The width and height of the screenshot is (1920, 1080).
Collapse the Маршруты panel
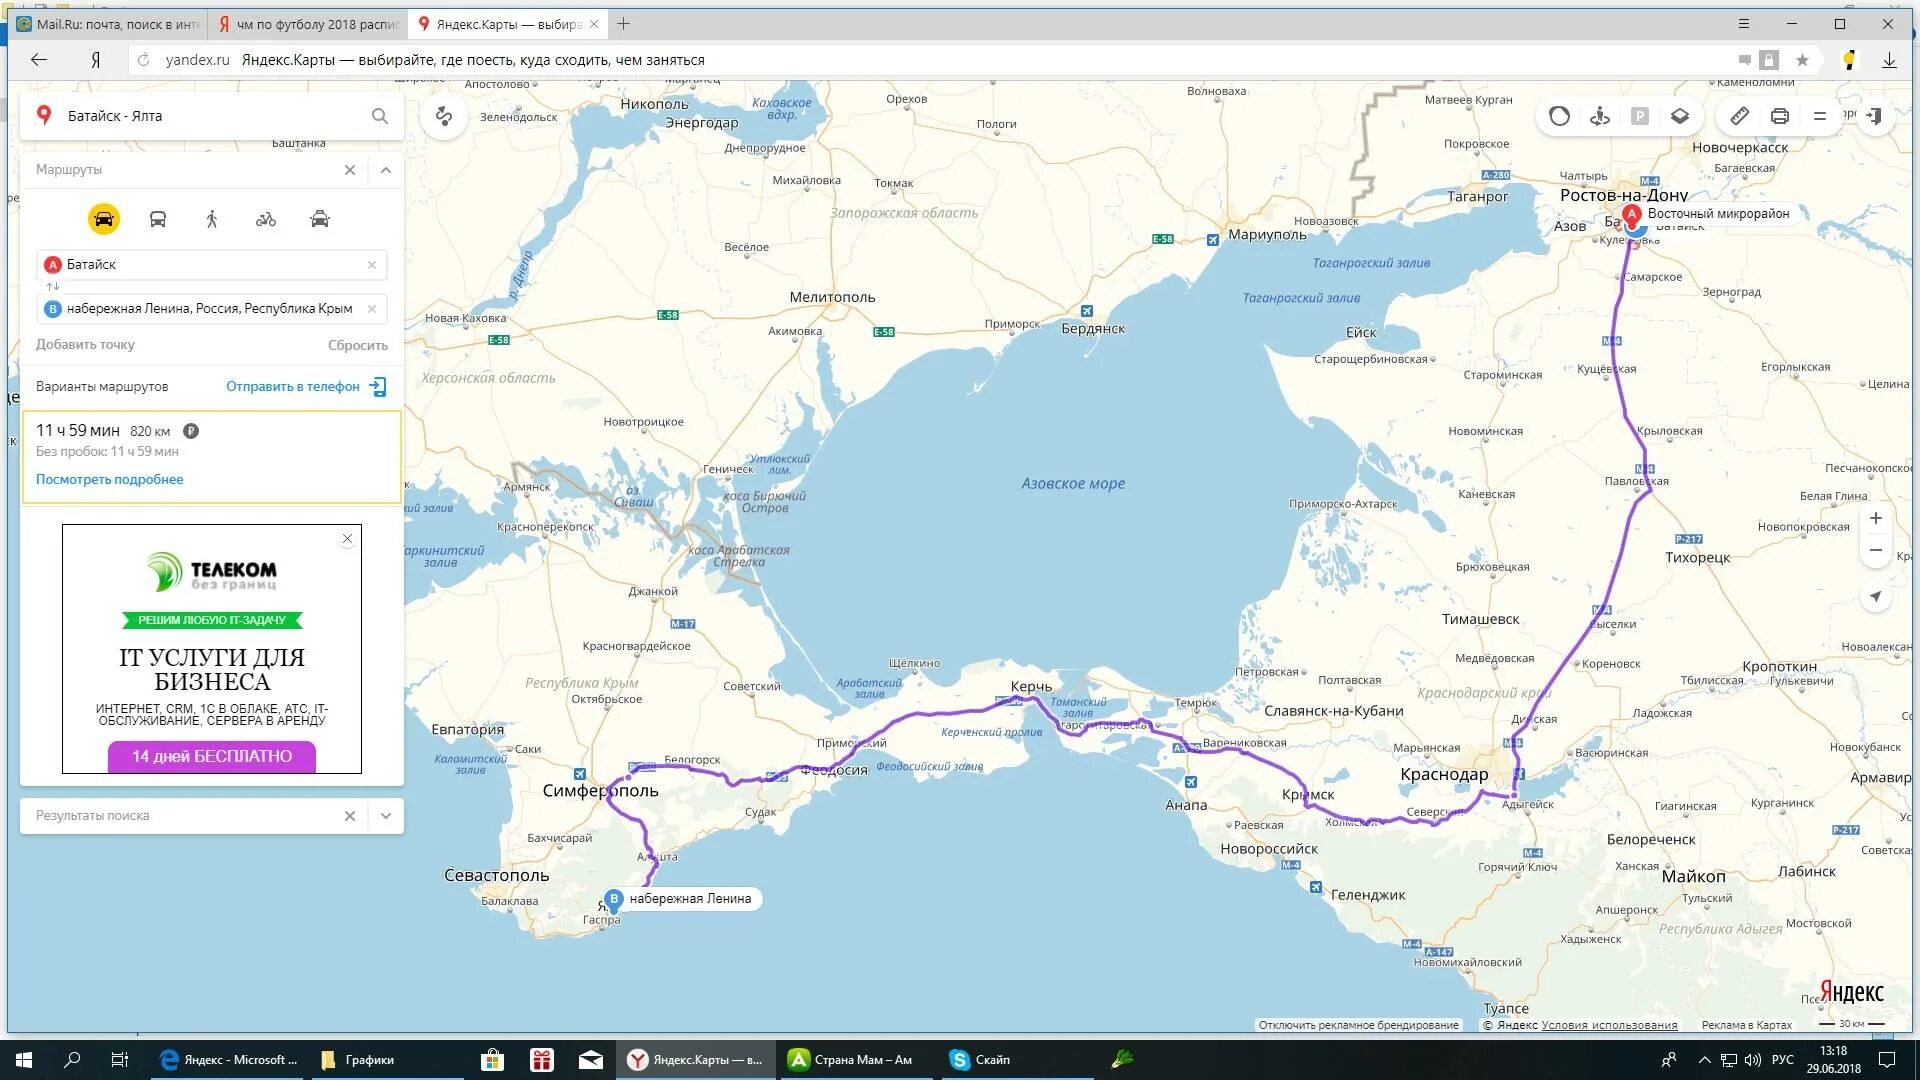click(386, 170)
